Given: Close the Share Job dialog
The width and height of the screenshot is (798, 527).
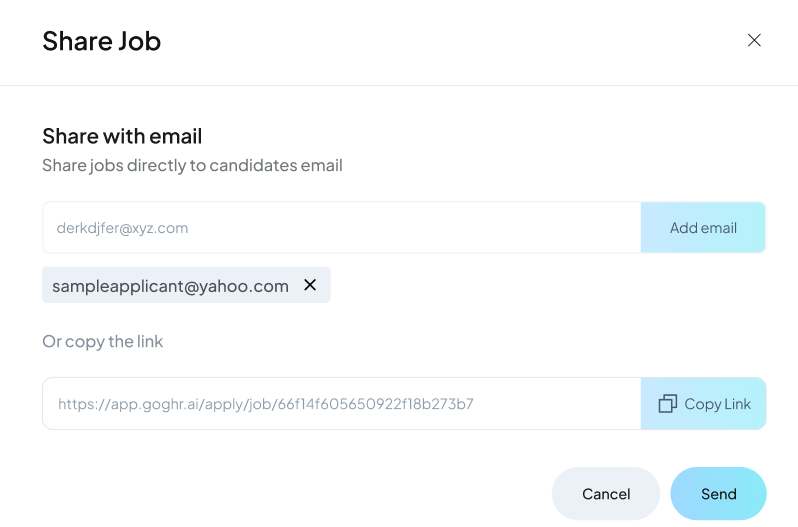Looking at the screenshot, I should (754, 40).
